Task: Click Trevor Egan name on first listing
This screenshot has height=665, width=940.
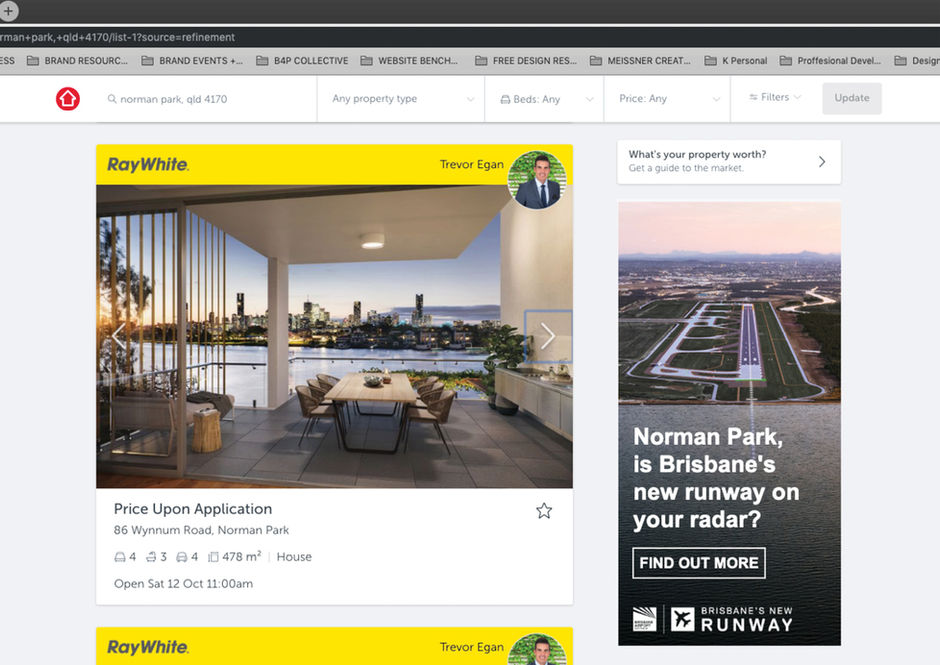Action: [471, 164]
